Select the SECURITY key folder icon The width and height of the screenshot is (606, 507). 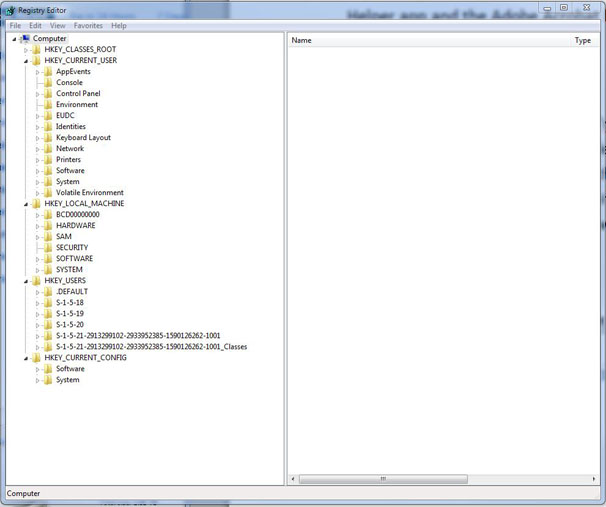[48, 247]
